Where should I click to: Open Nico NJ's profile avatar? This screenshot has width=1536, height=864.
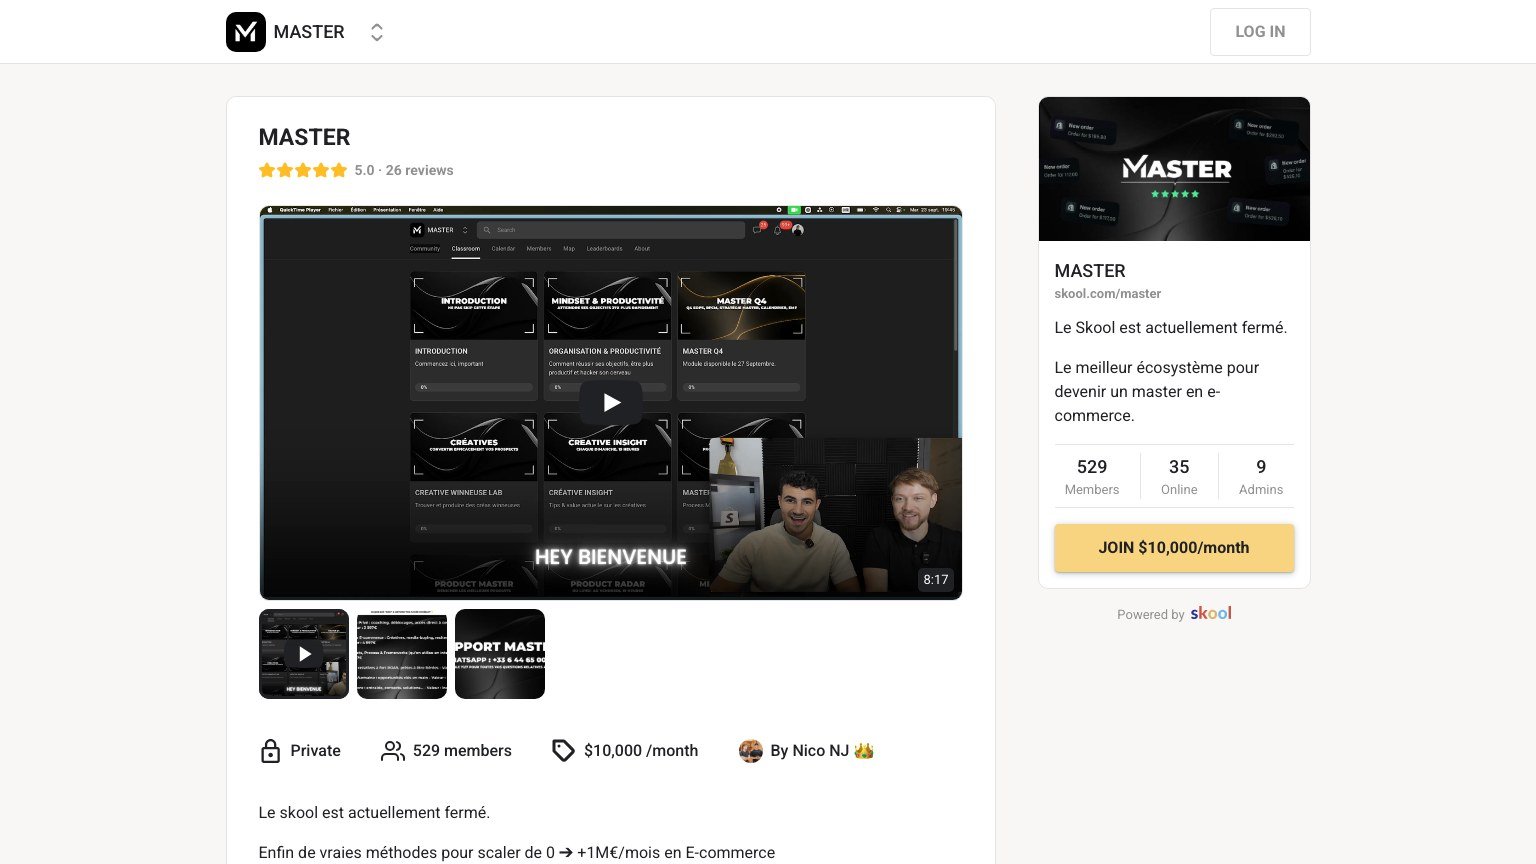tap(751, 751)
